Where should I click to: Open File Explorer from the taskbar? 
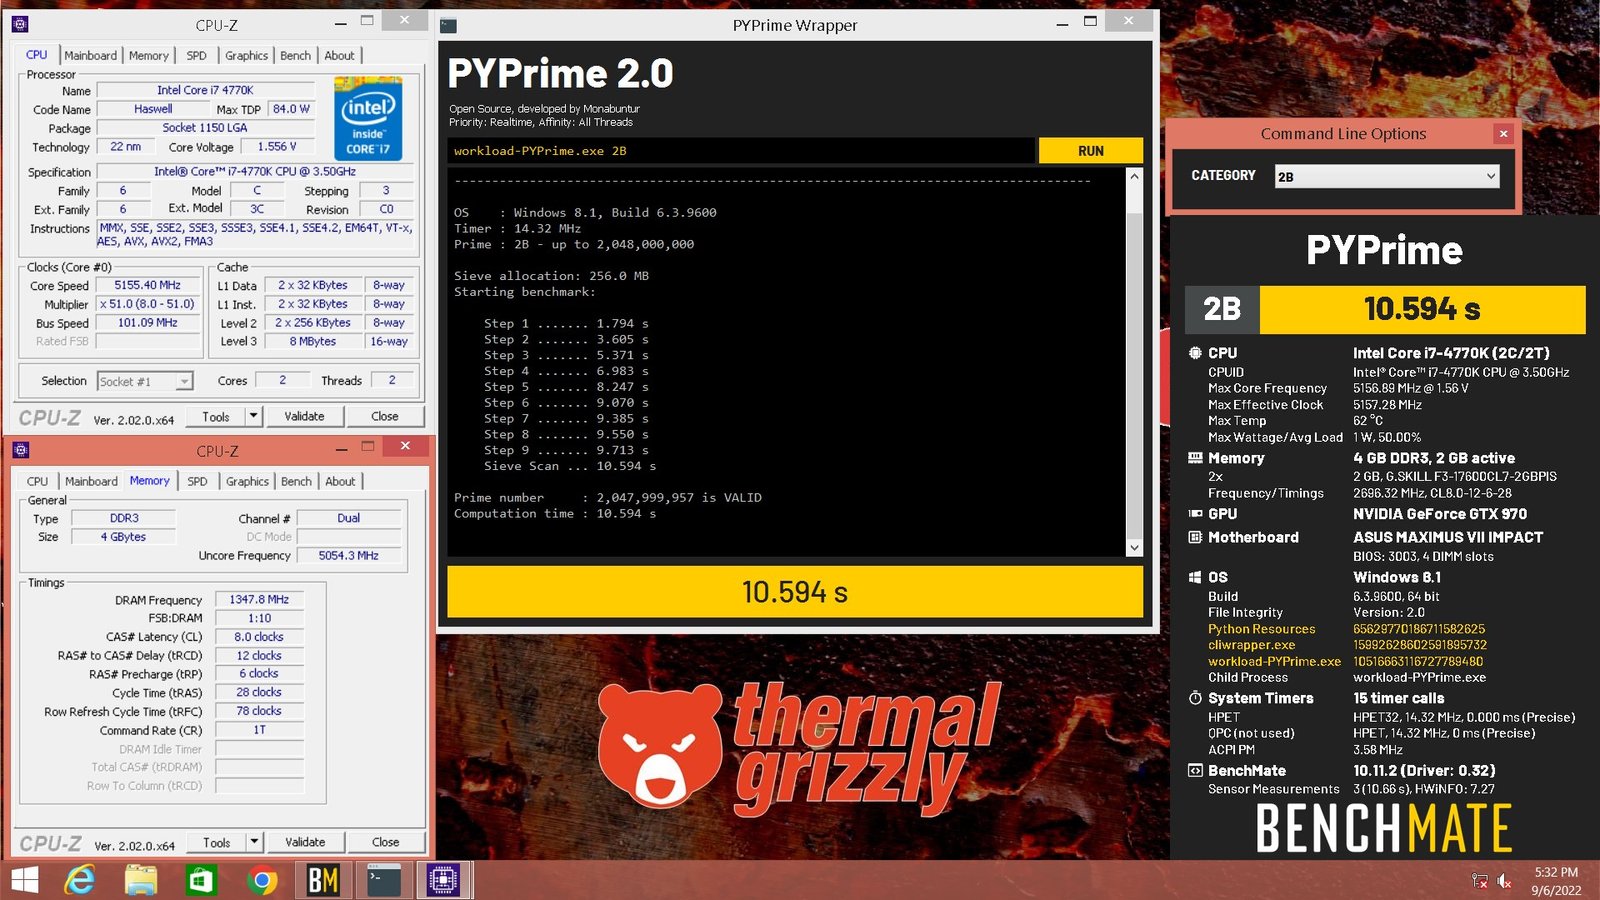141,880
